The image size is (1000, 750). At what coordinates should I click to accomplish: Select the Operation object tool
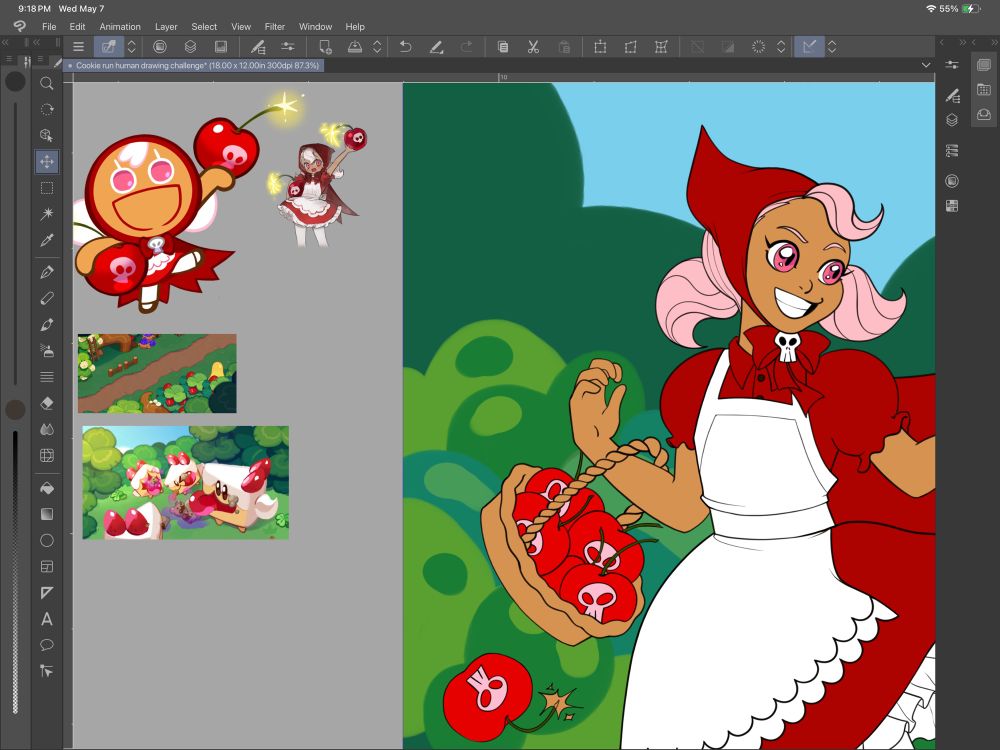(x=47, y=135)
